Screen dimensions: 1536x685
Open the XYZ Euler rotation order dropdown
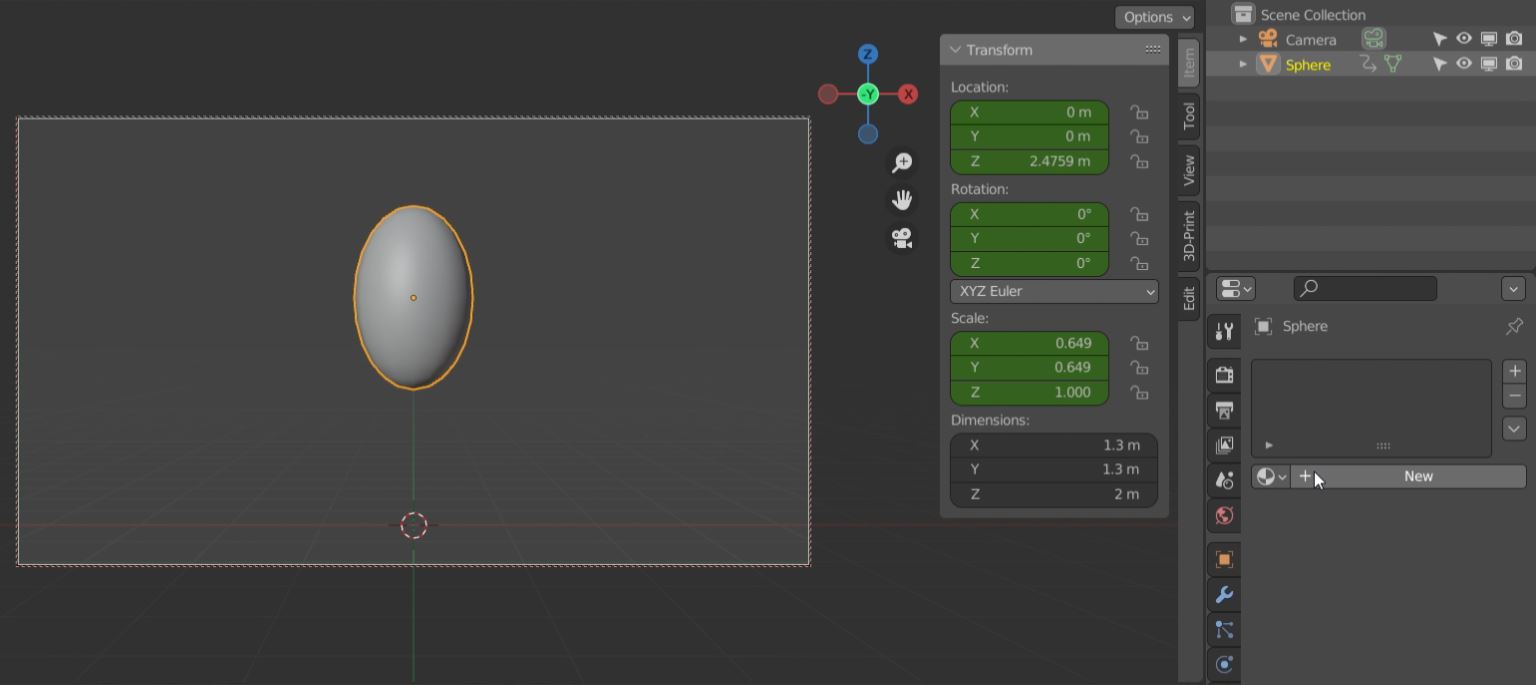coord(1053,291)
